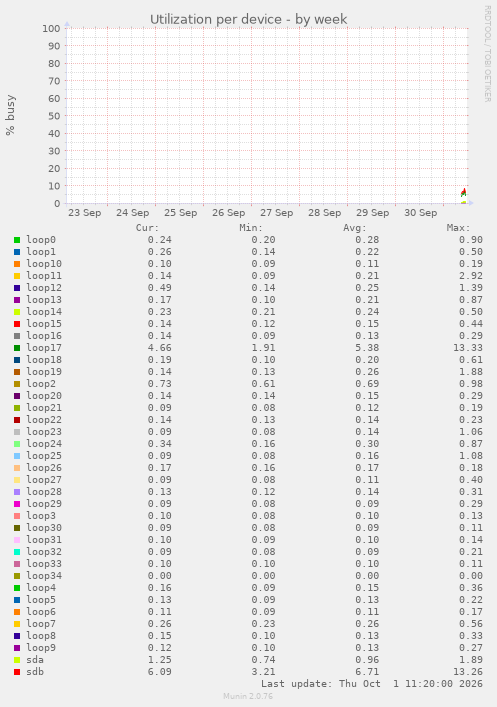Click loop2's Min value 0.61

[x=263, y=384]
